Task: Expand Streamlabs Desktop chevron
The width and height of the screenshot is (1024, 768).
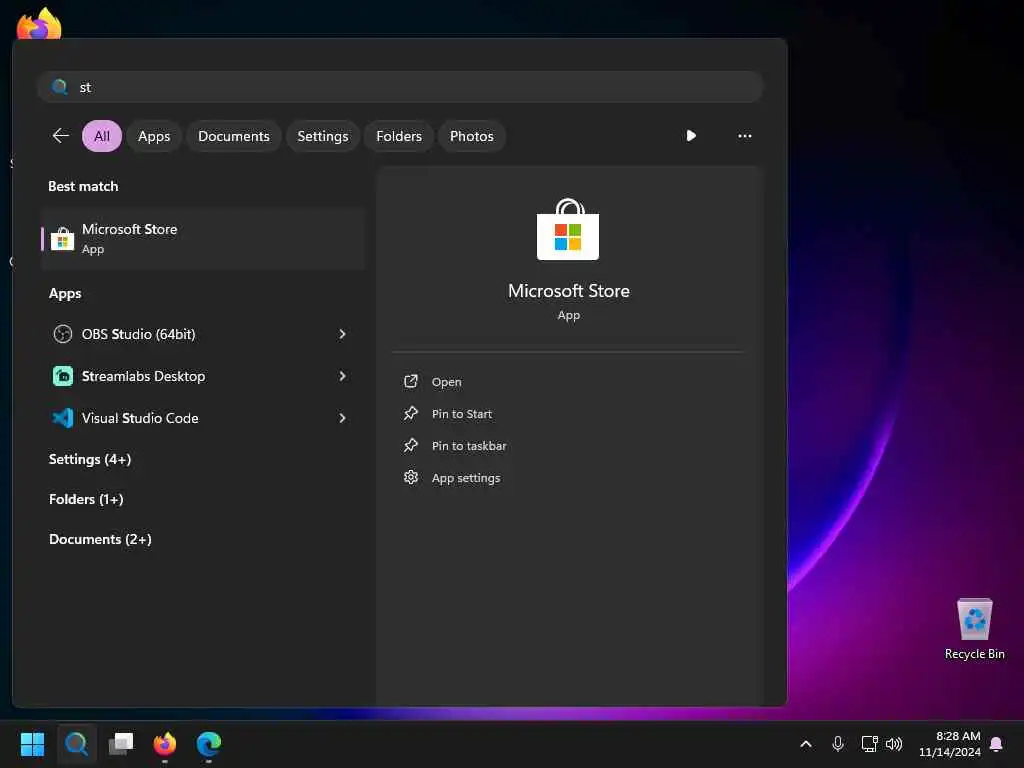Action: click(342, 376)
